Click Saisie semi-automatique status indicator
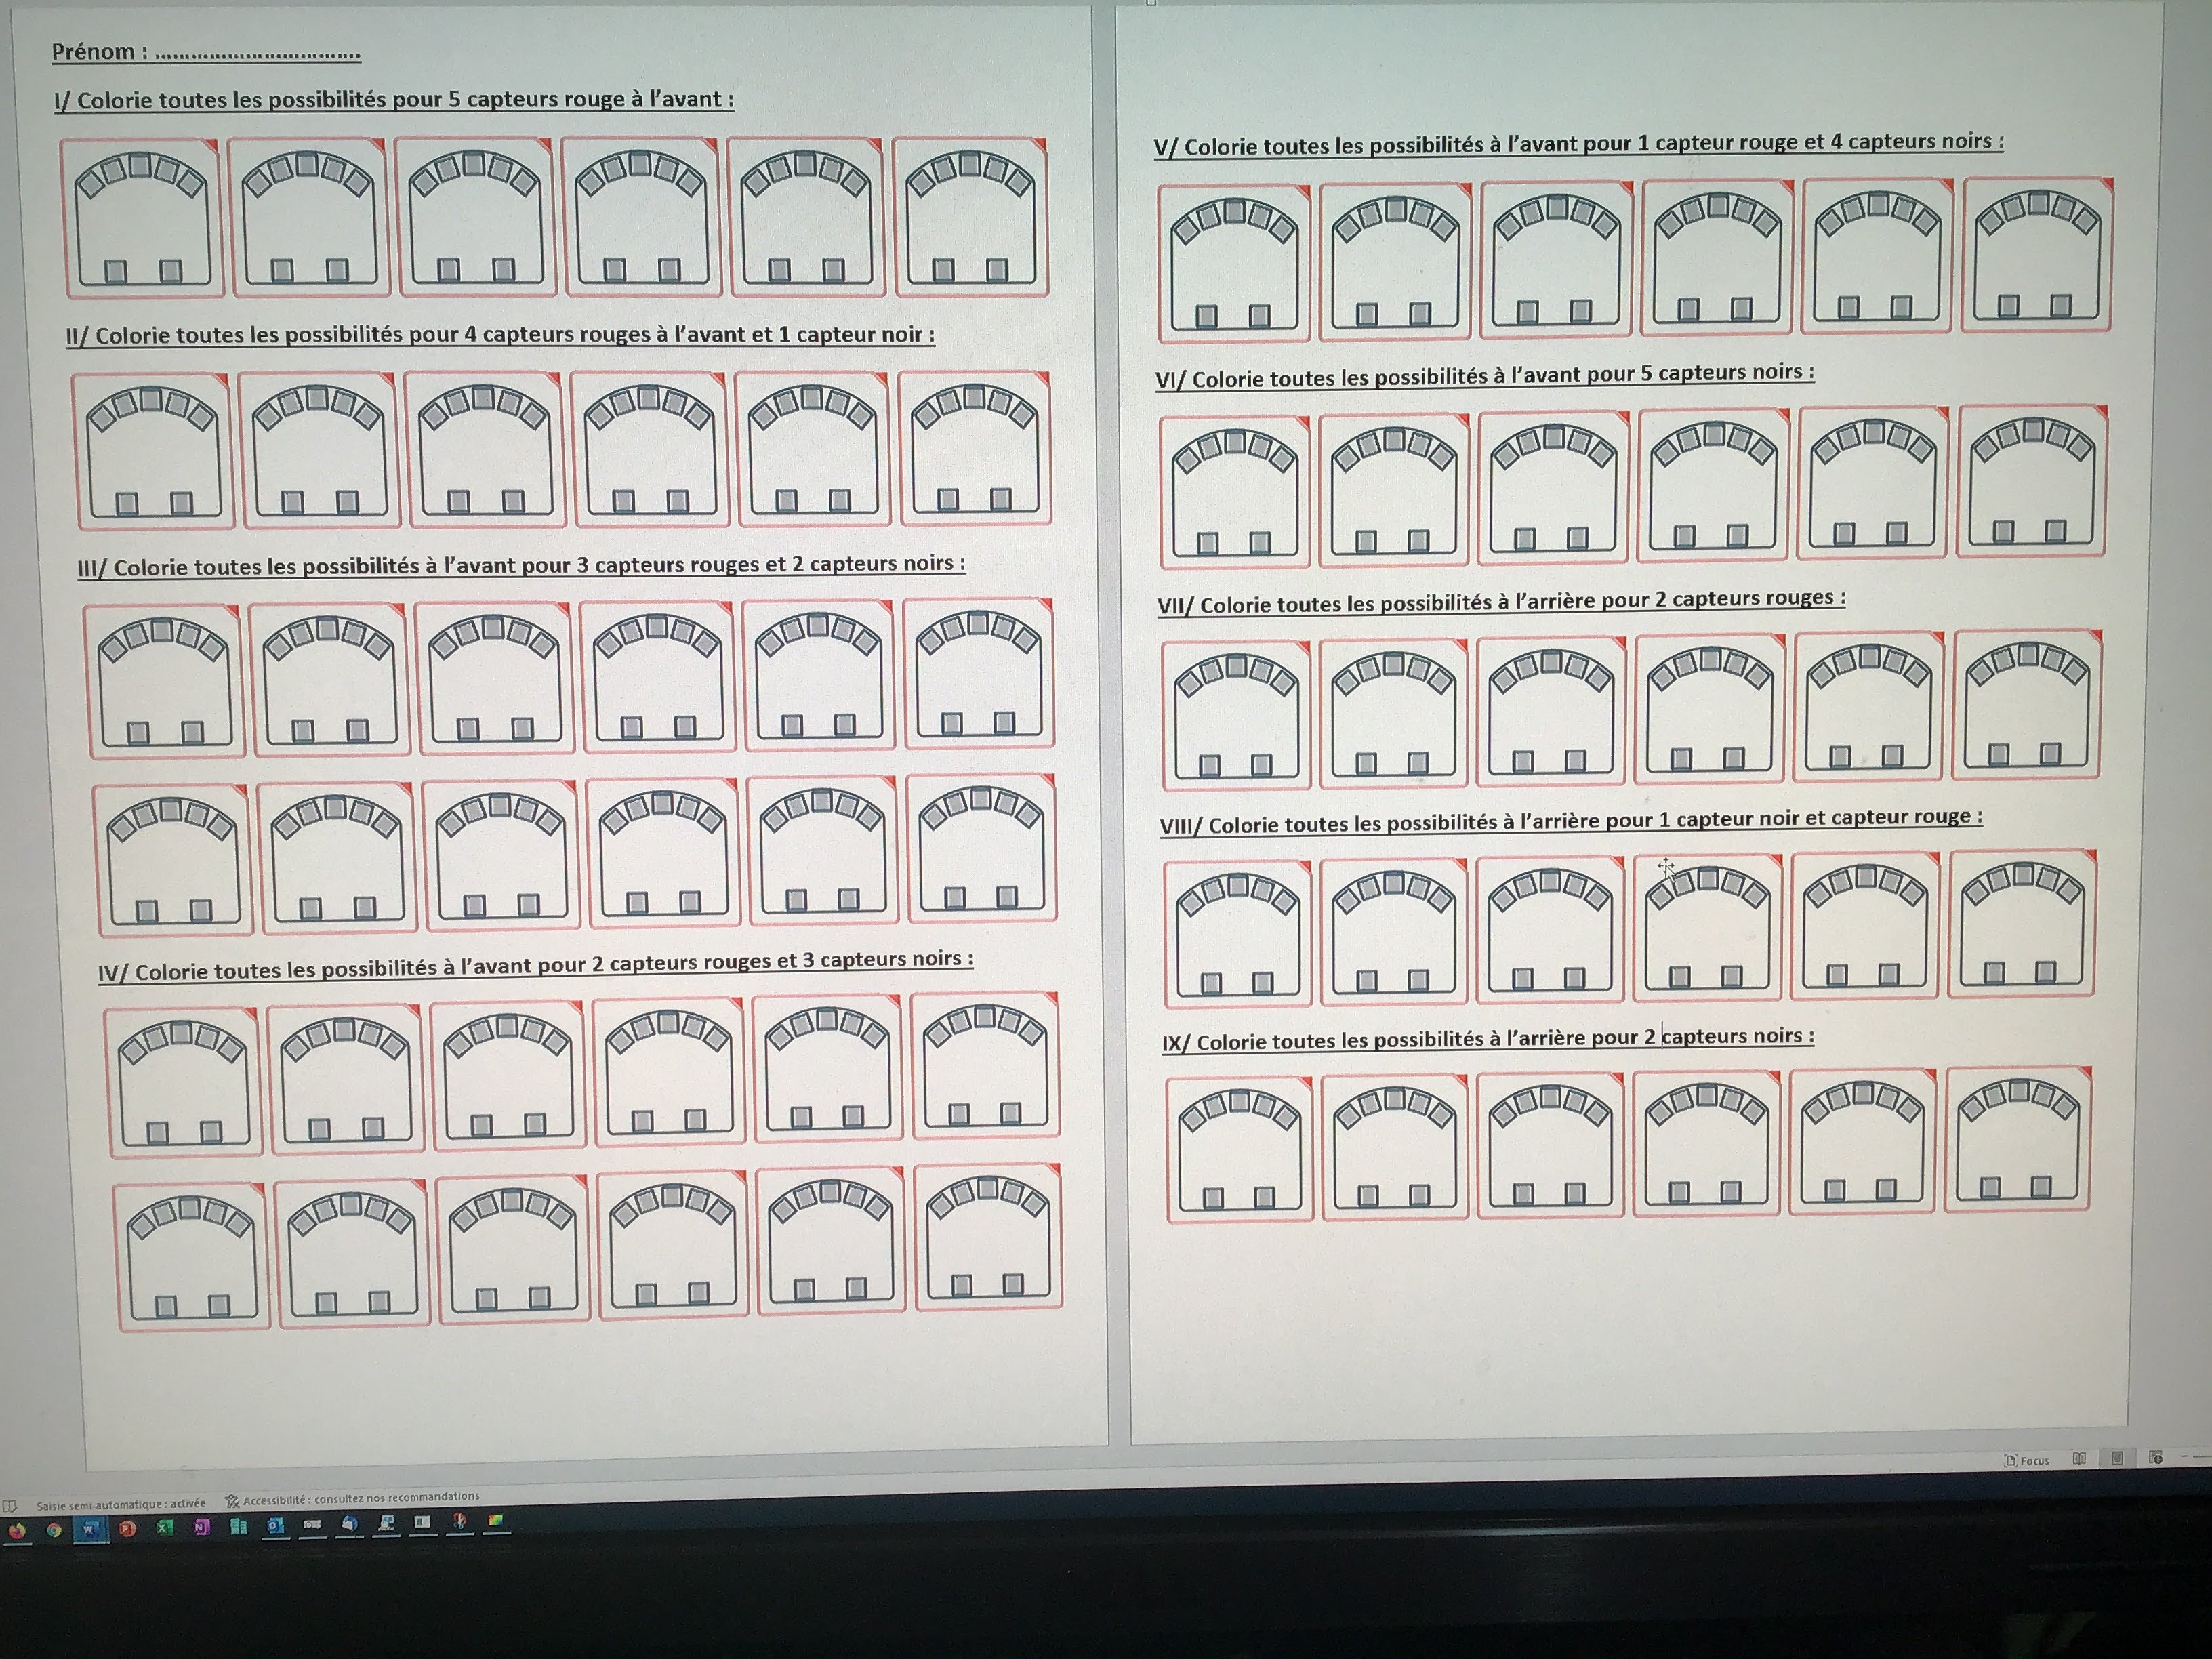The height and width of the screenshot is (1659, 2212). tap(120, 1504)
